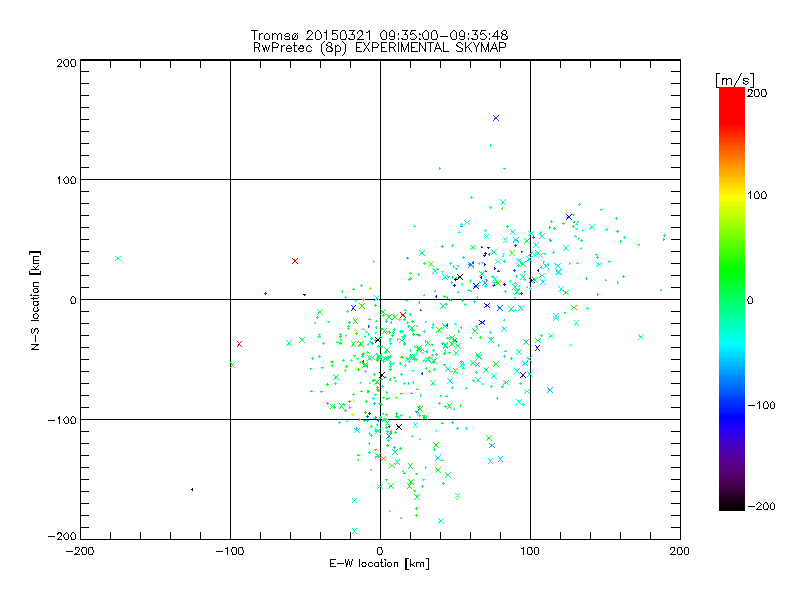This screenshot has height=600, width=800.
Task: Click the '100' tick label on the N-S axis
Action: 66,180
